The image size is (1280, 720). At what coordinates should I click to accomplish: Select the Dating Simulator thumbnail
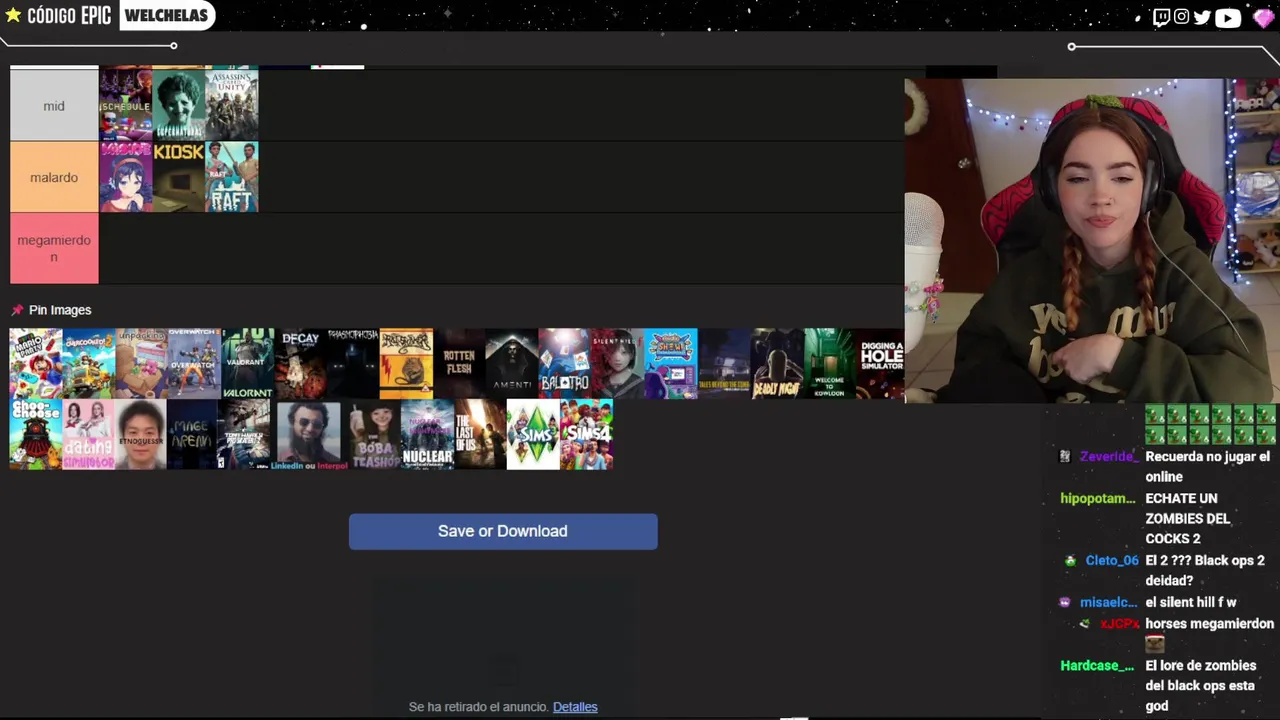pos(89,435)
